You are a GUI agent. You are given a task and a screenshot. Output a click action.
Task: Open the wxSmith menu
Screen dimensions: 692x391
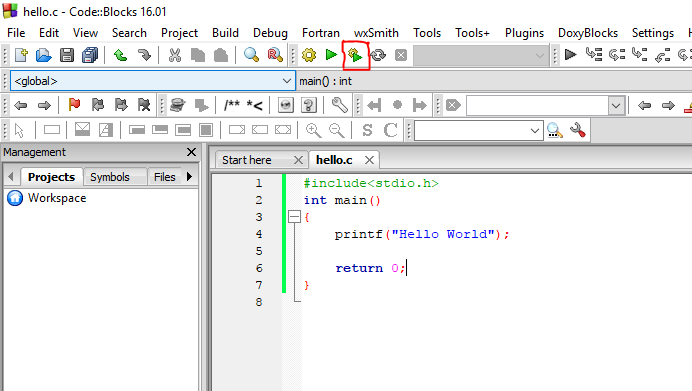pos(376,33)
